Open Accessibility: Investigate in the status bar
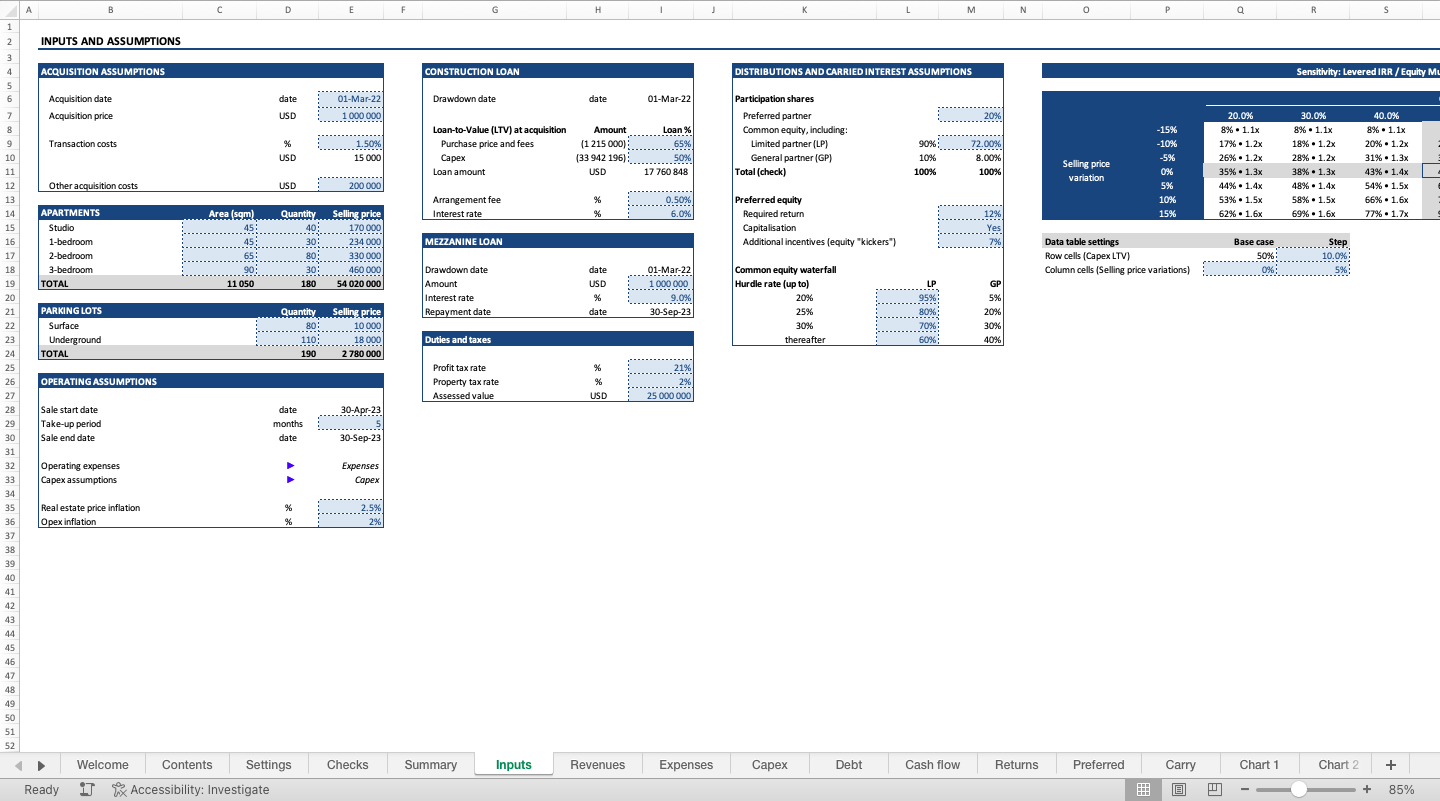 (x=191, y=789)
